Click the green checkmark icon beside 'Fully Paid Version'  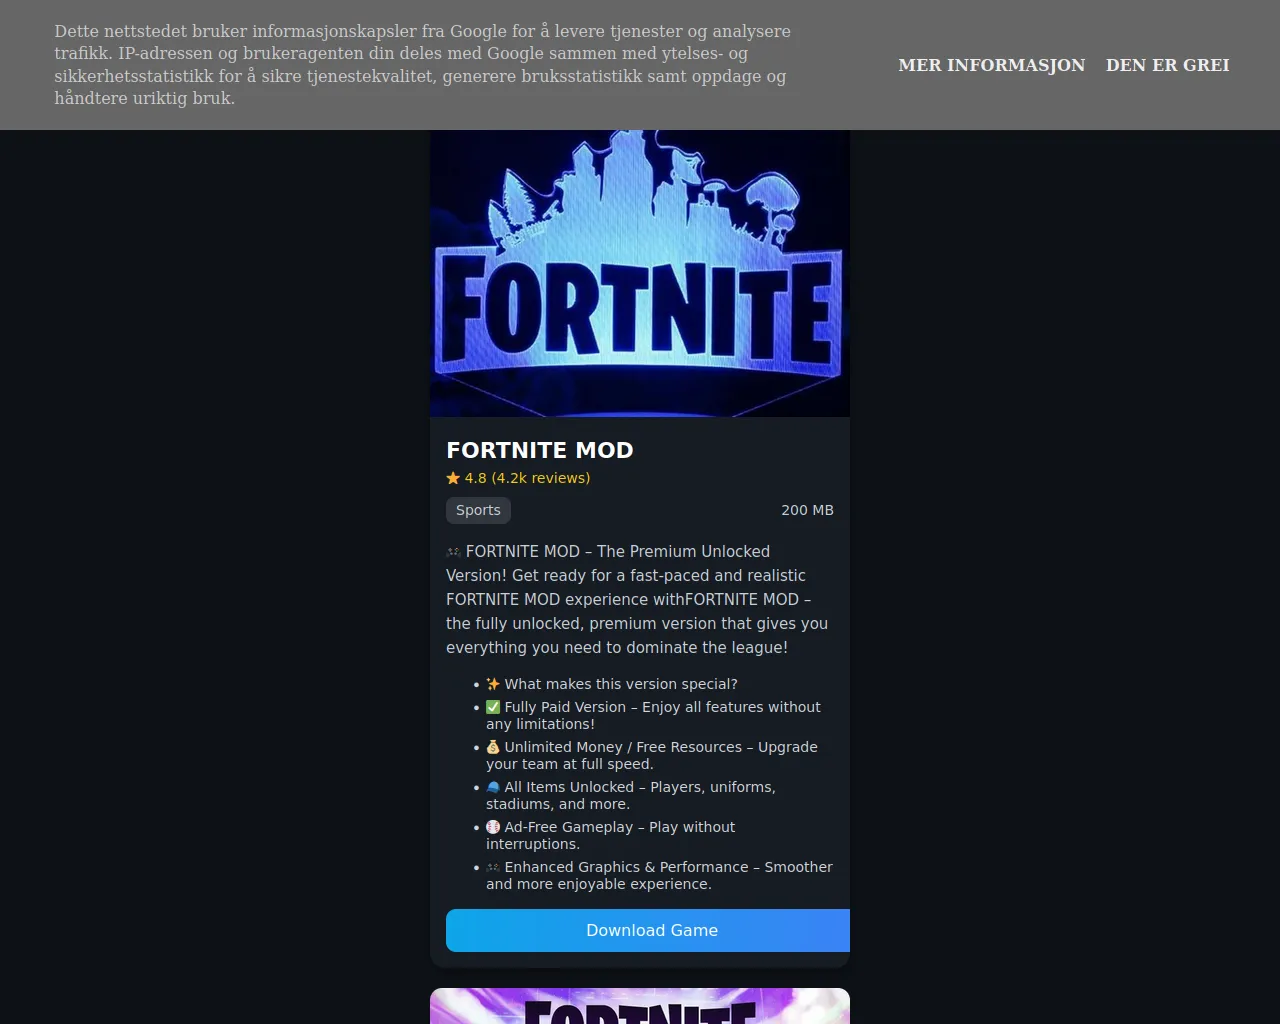click(493, 707)
